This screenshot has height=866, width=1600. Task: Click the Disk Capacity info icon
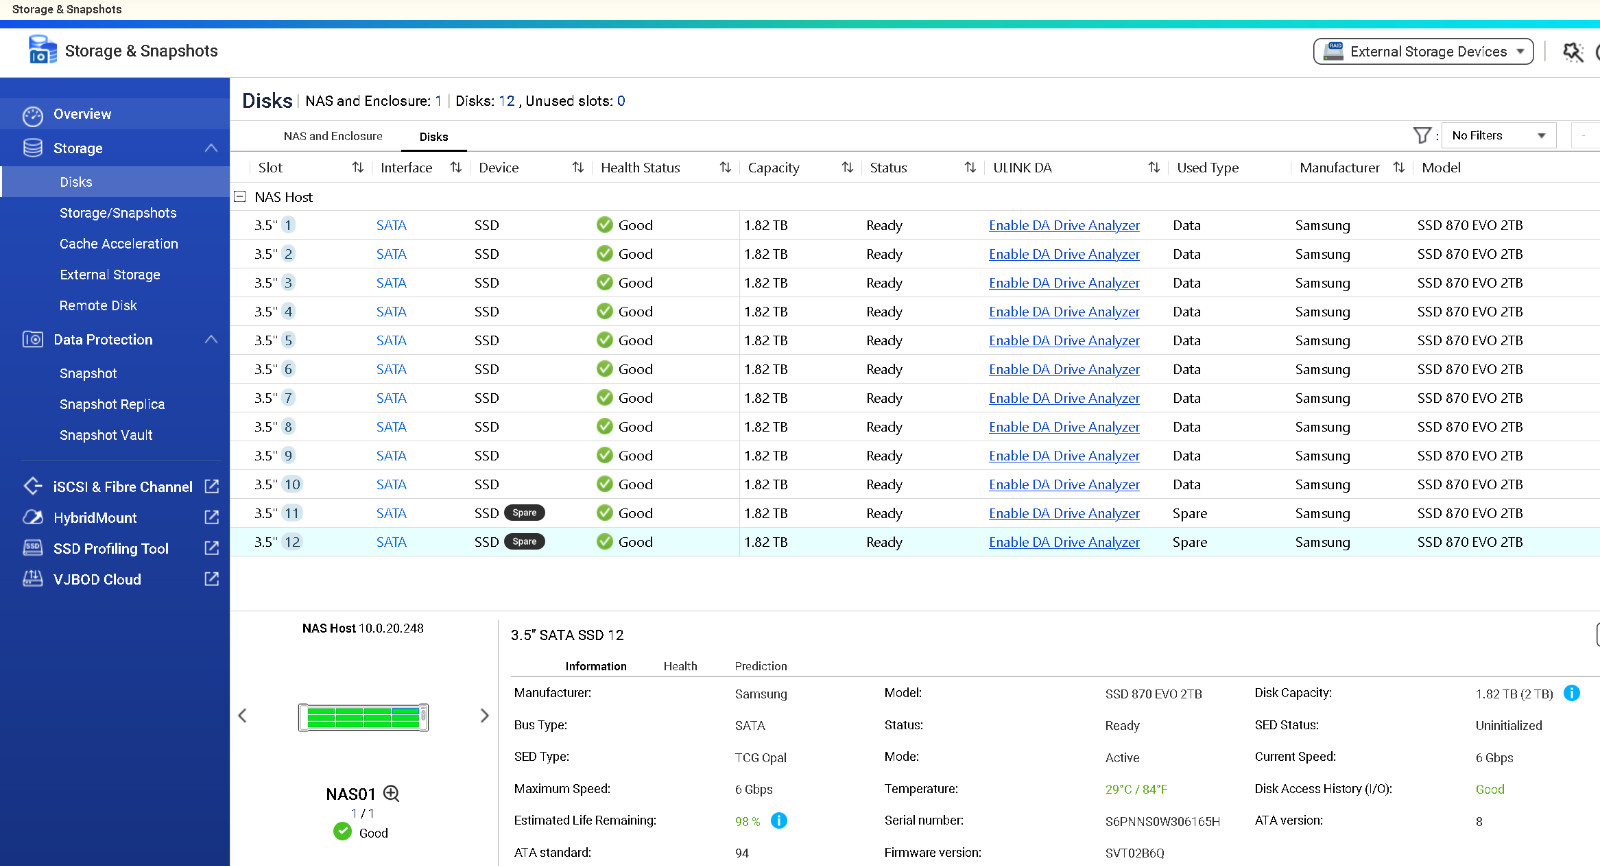(x=1571, y=693)
